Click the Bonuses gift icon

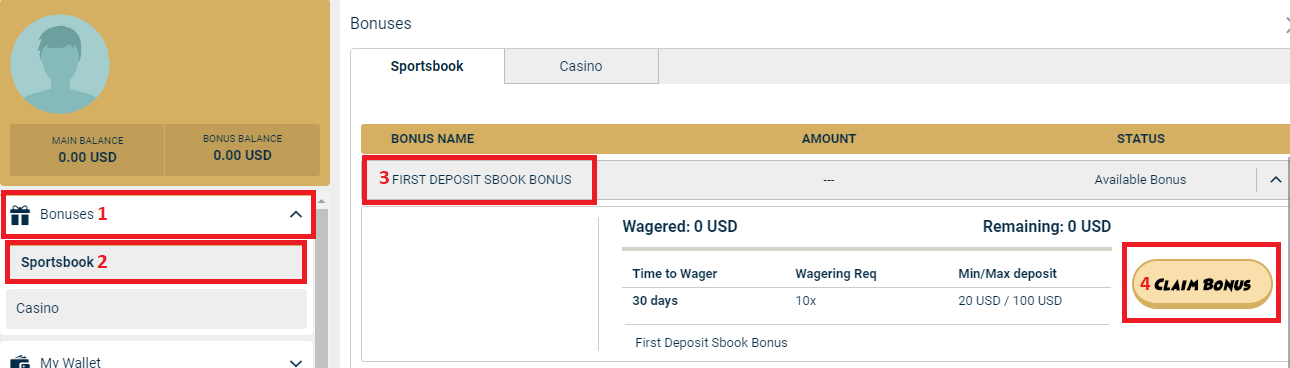20,214
